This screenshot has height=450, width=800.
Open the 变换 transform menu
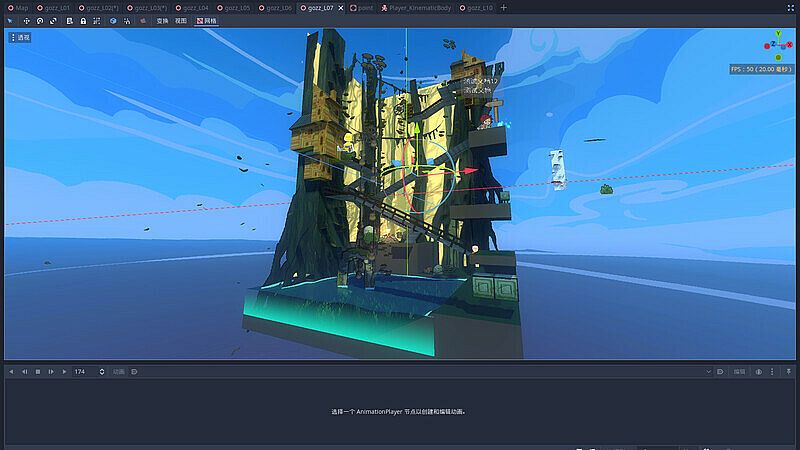(162, 20)
